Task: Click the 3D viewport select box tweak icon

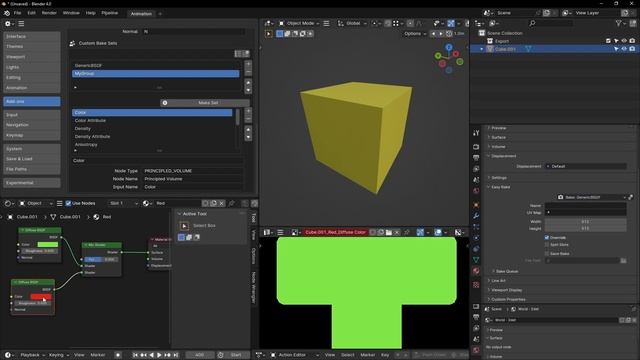Action: click(269, 34)
